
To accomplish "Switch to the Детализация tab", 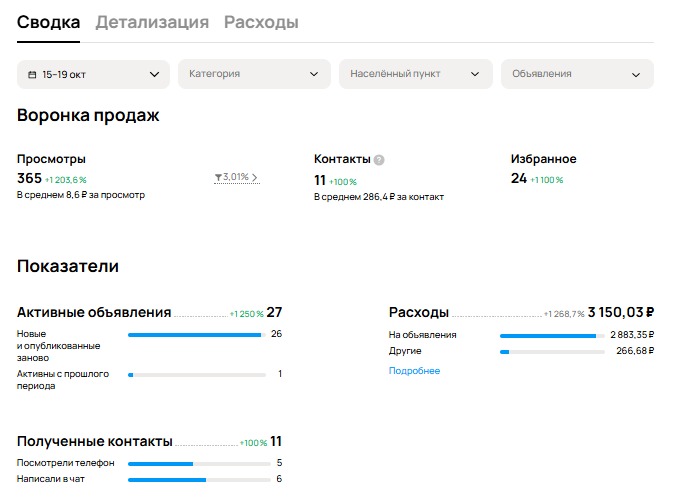I will click(x=152, y=22).
